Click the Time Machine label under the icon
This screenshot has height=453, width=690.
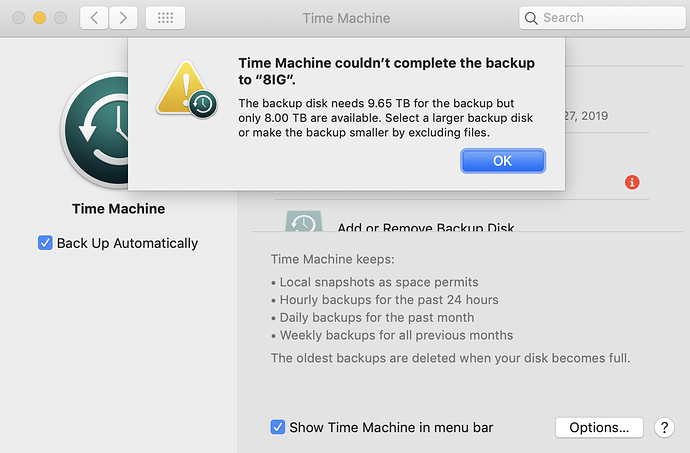tap(118, 209)
